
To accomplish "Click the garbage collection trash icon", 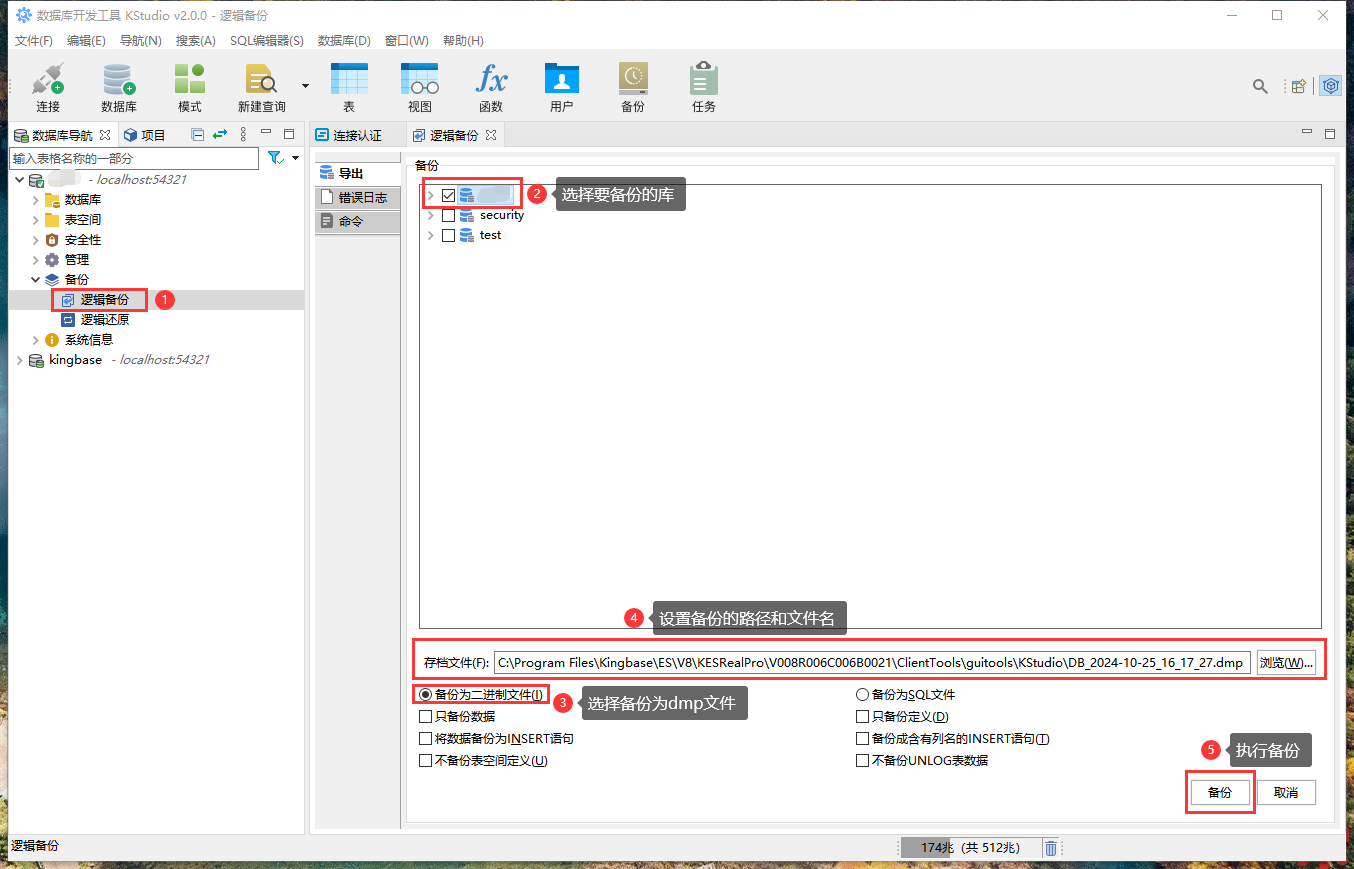I will [x=1051, y=848].
